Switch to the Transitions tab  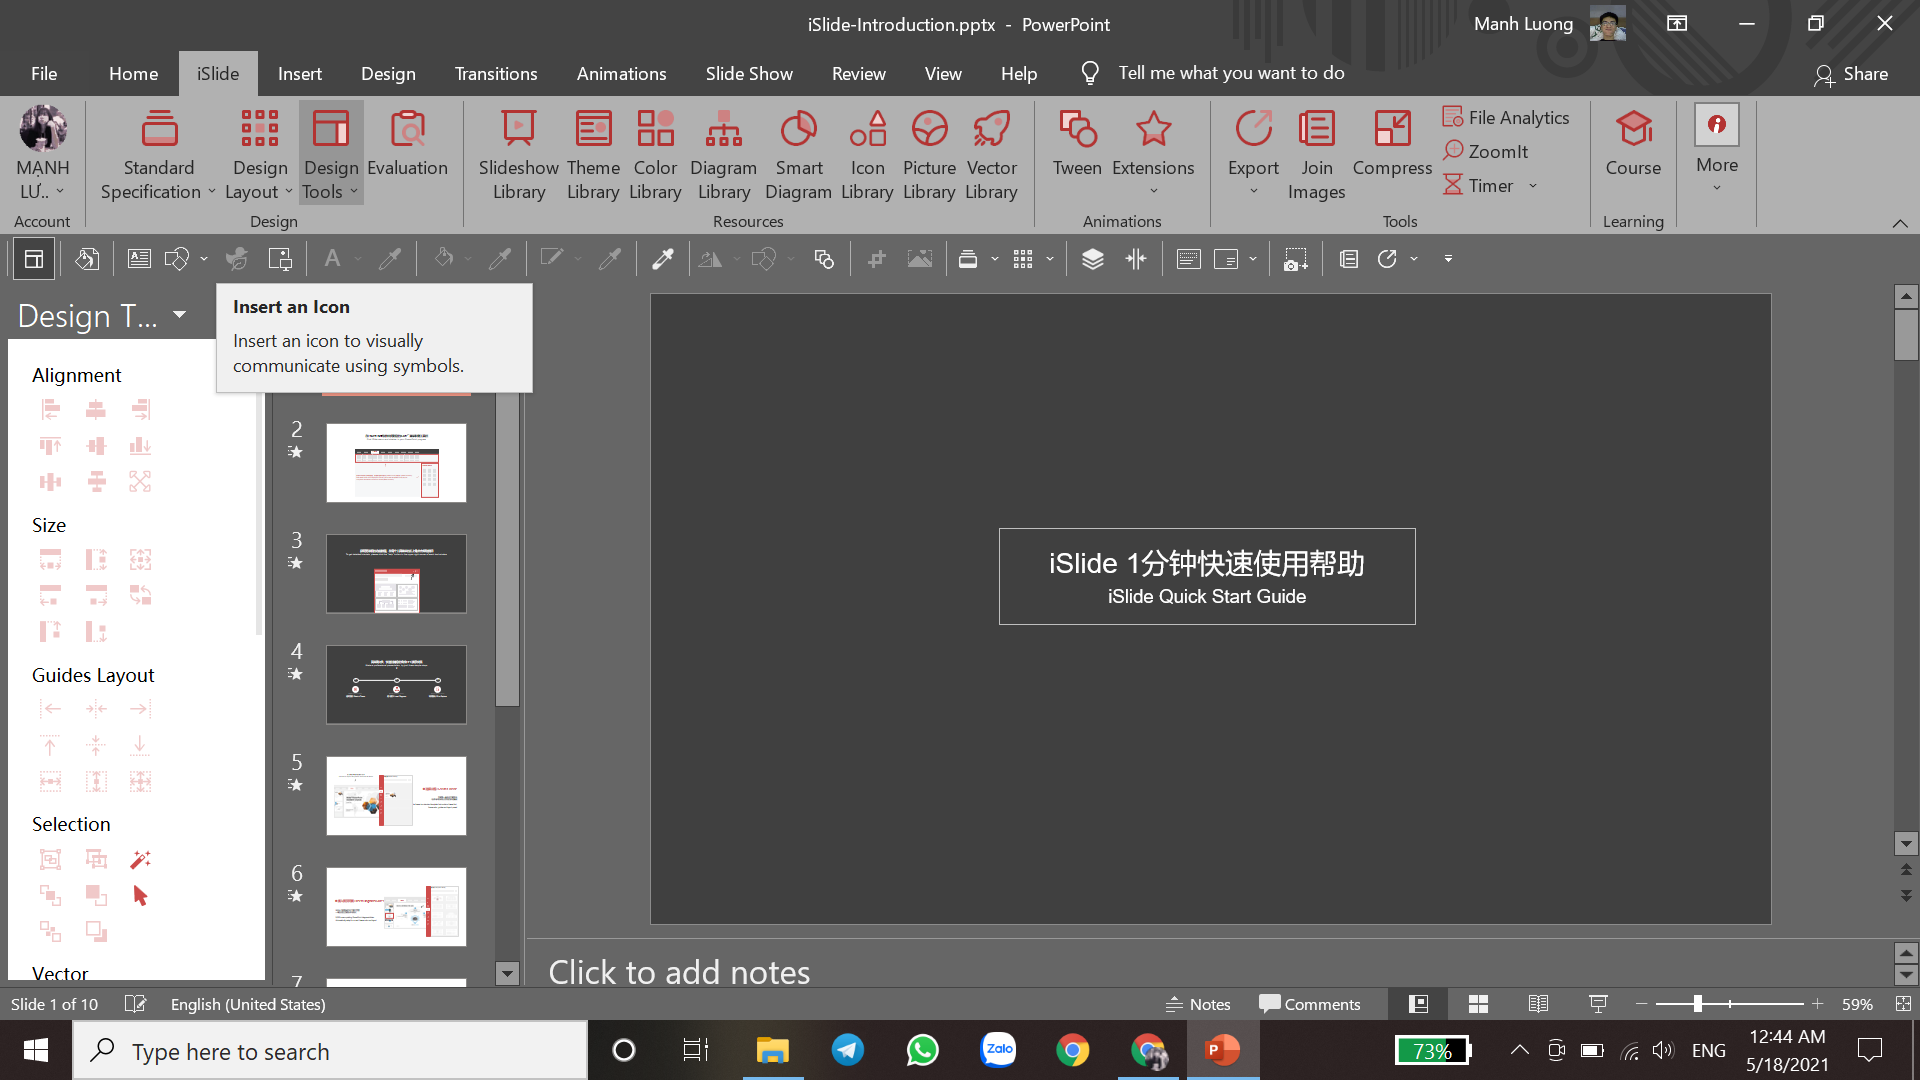496,73
